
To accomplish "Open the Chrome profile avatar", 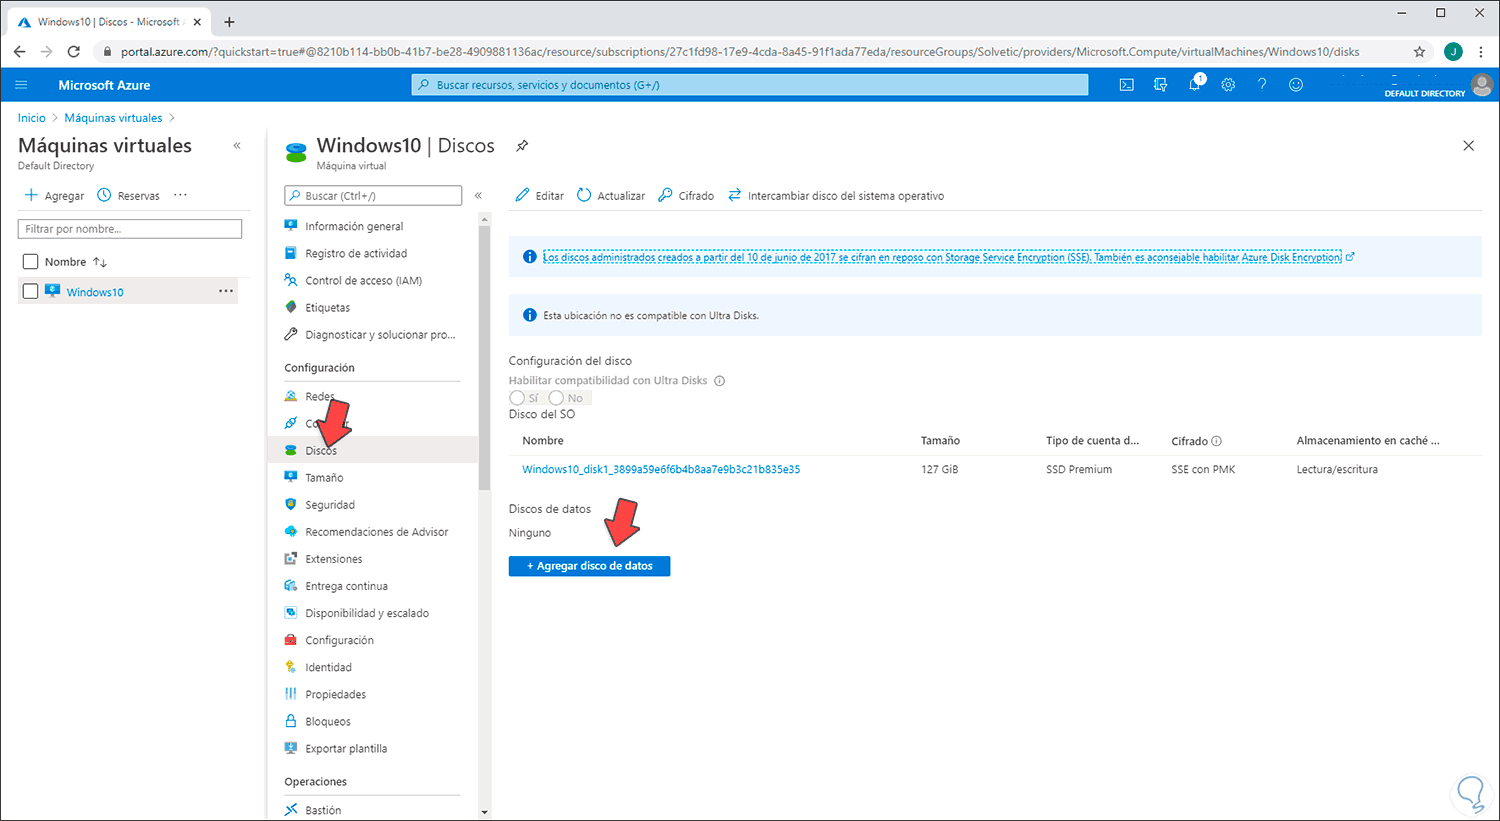I will pos(1454,52).
